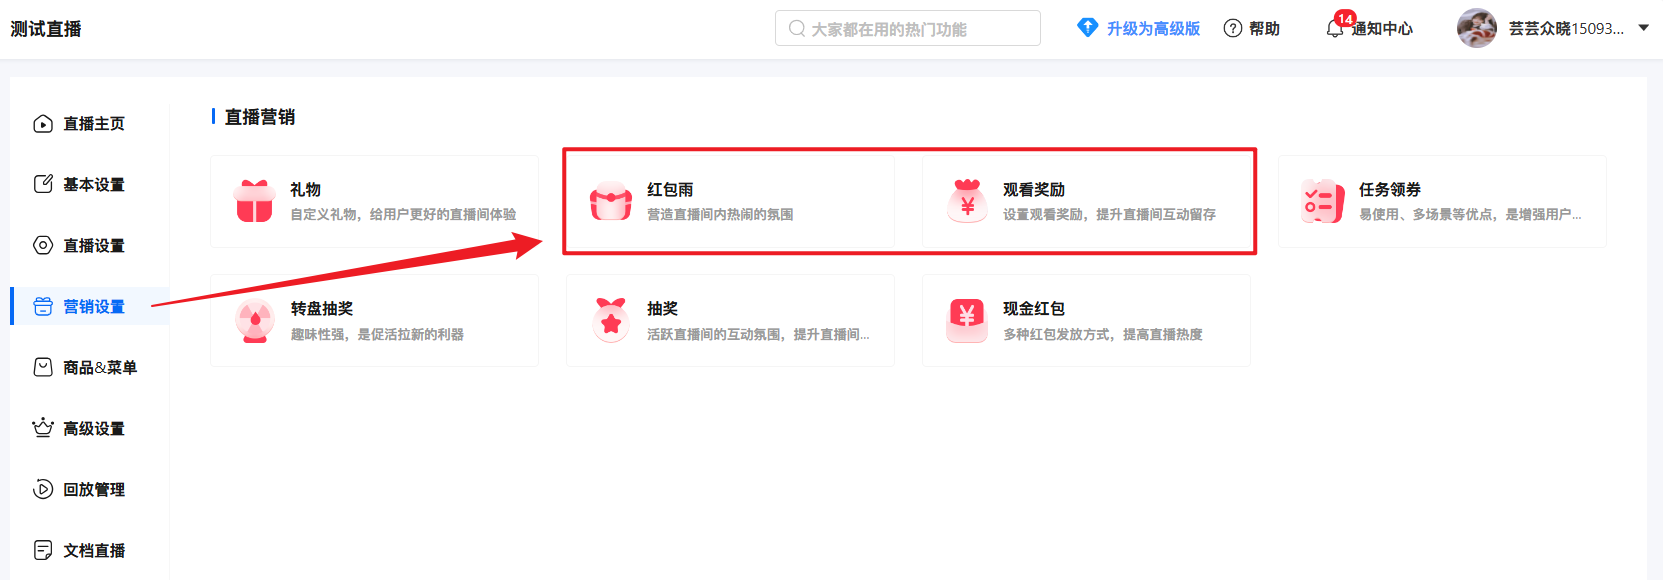Click the 升级为高级版 link

pos(1152,29)
